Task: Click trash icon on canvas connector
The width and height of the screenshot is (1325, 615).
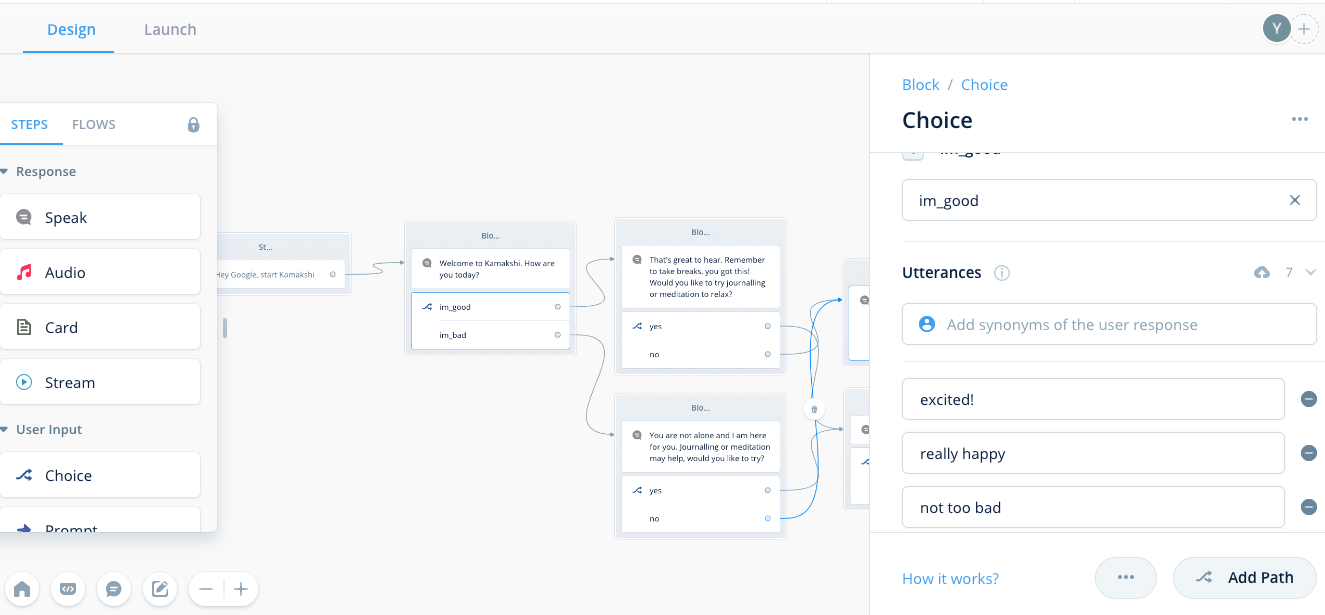Action: point(814,408)
